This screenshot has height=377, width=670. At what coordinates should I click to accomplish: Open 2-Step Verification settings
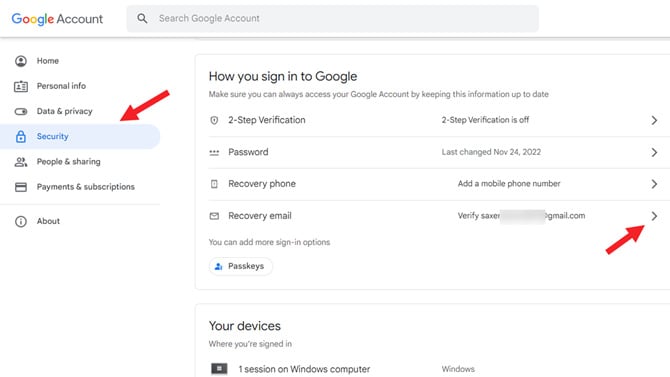point(267,120)
